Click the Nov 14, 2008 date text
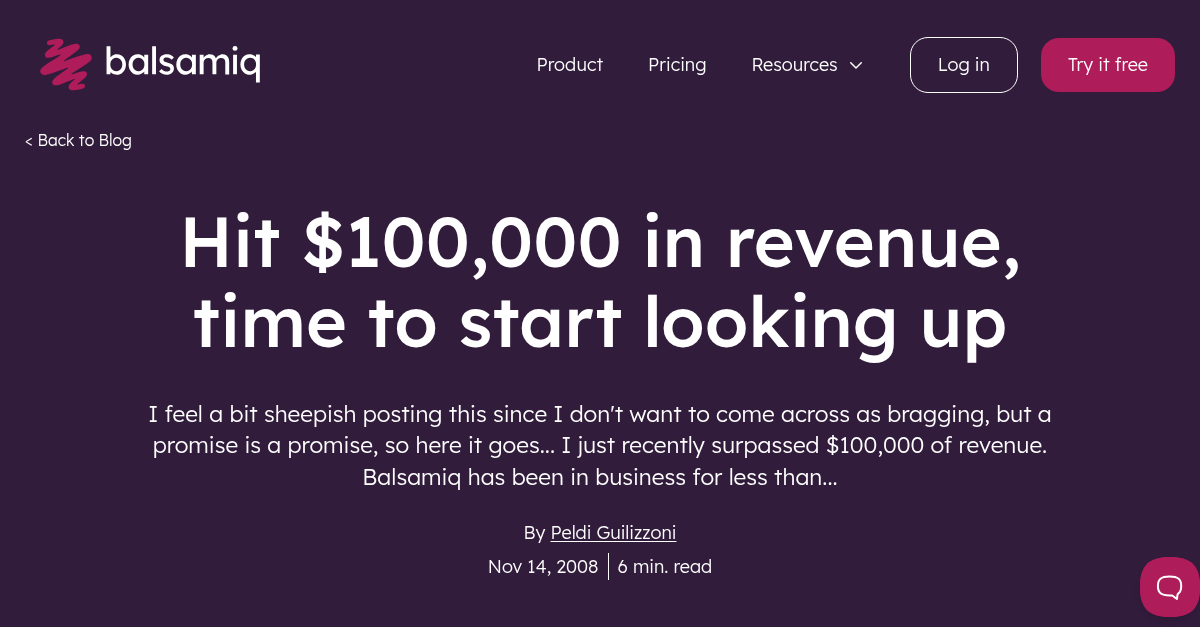 click(x=543, y=566)
